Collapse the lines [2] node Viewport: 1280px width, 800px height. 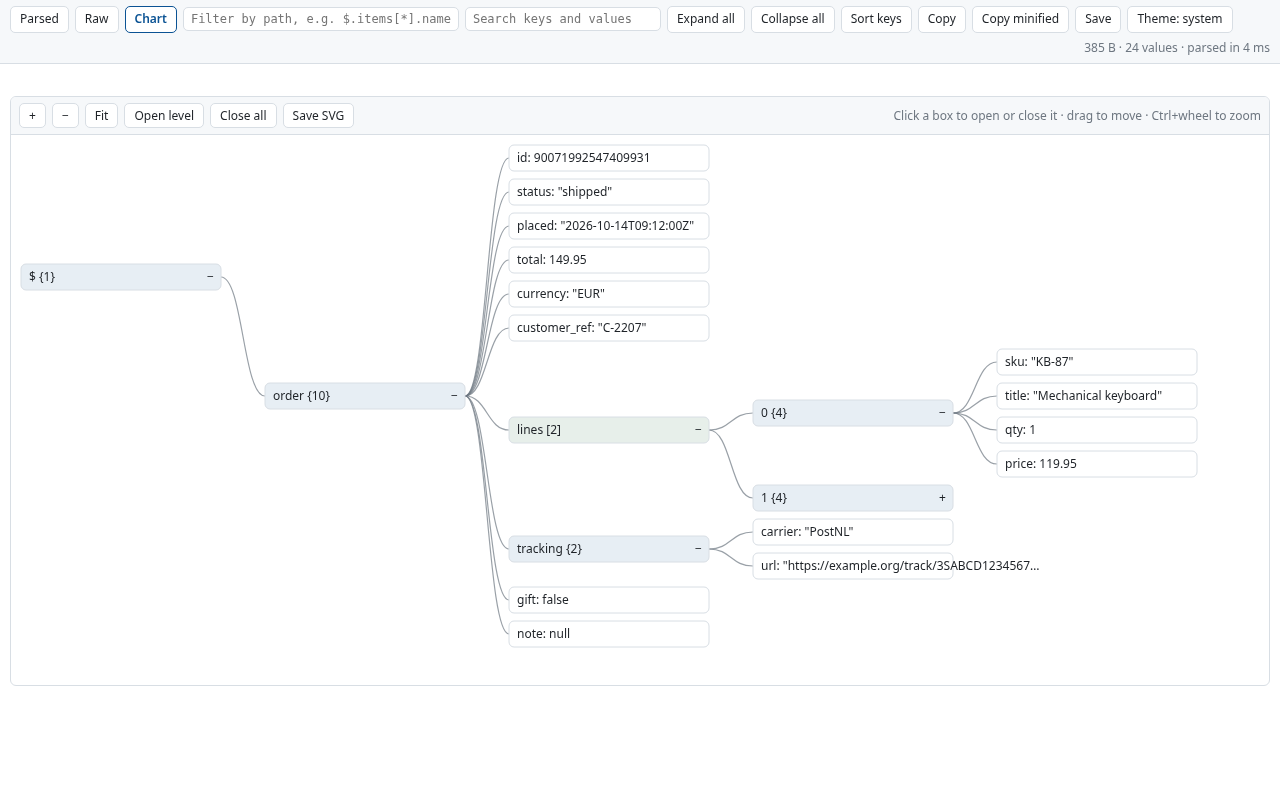click(x=698, y=430)
